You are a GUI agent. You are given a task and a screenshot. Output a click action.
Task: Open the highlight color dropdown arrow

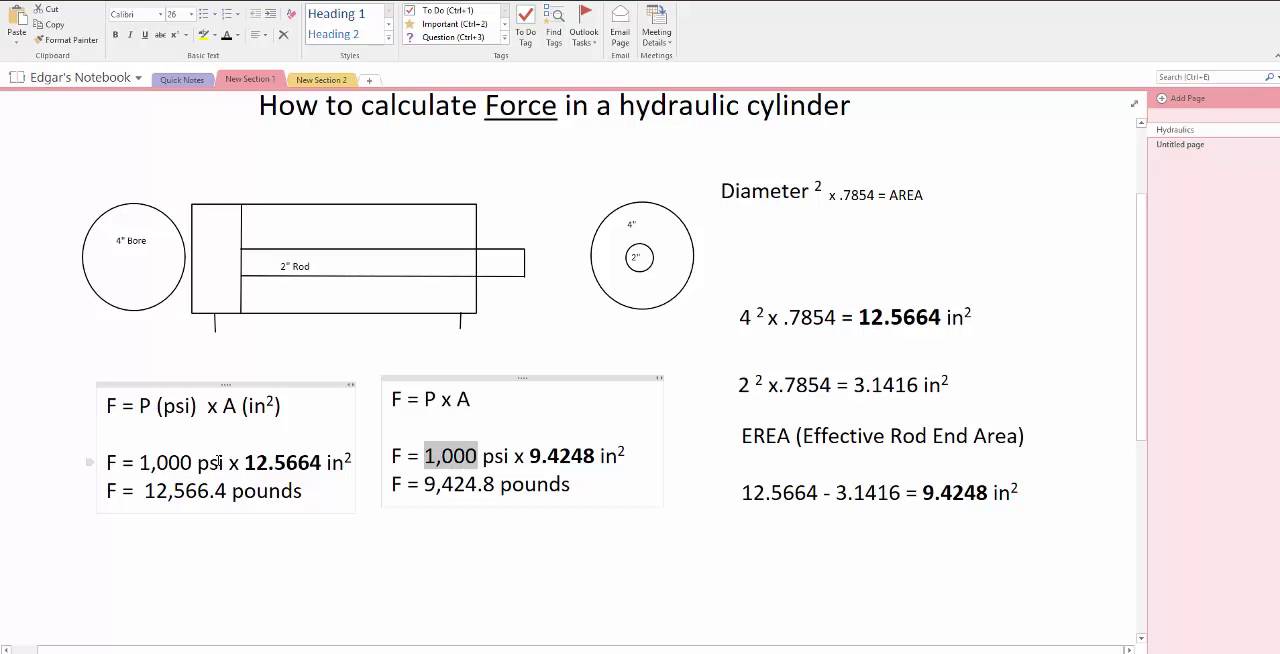pyautogui.click(x=214, y=35)
